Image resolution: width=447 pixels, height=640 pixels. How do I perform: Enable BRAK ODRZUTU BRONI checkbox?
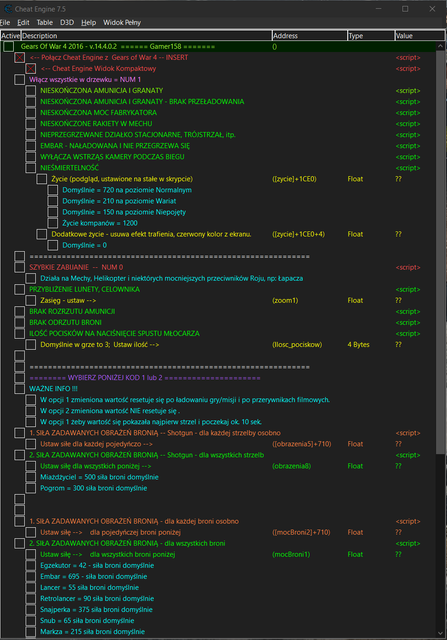click(x=20, y=322)
